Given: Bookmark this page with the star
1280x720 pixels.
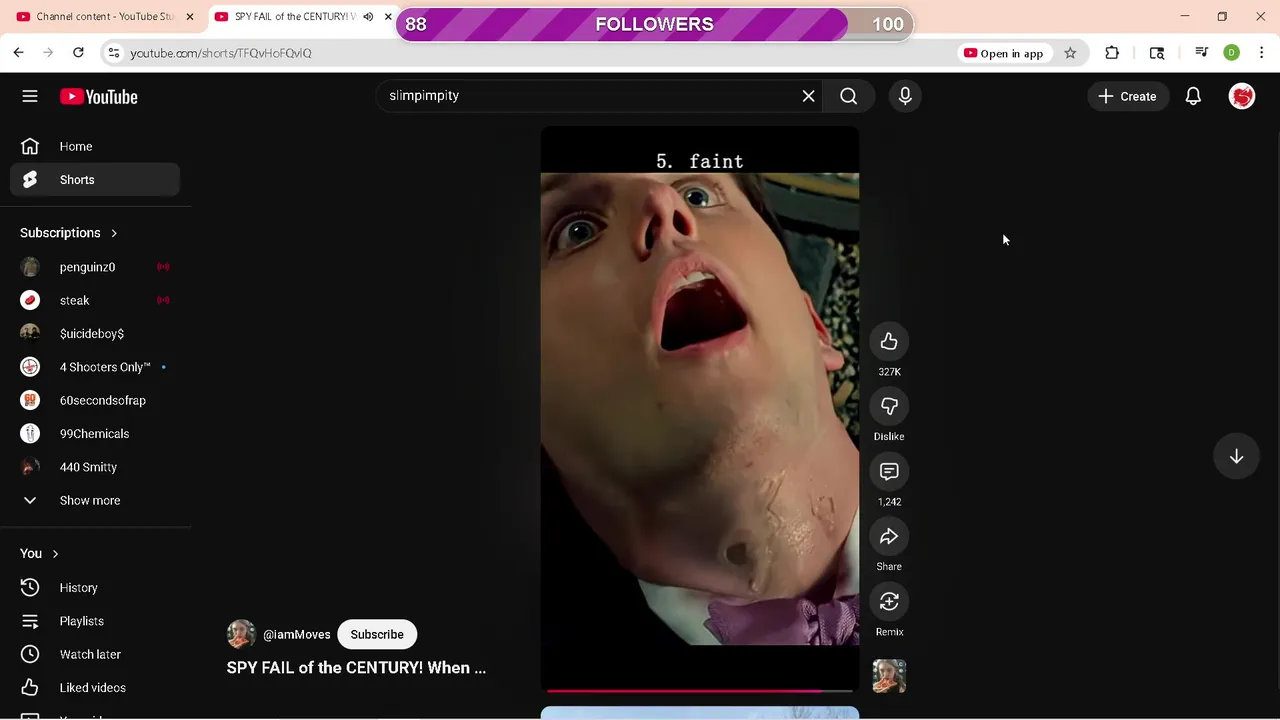Looking at the screenshot, I should (x=1070, y=53).
